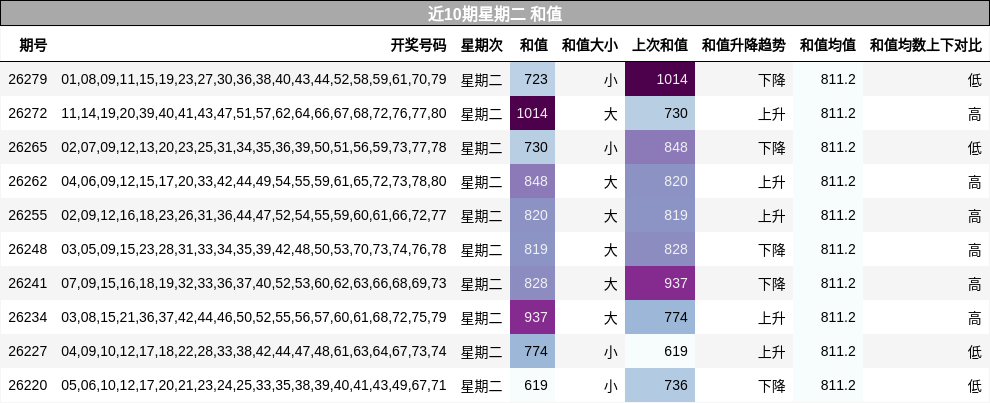This screenshot has height=403, width=990.
Task: Click the 和值 cell 619 in row 26220
Action: (532, 385)
